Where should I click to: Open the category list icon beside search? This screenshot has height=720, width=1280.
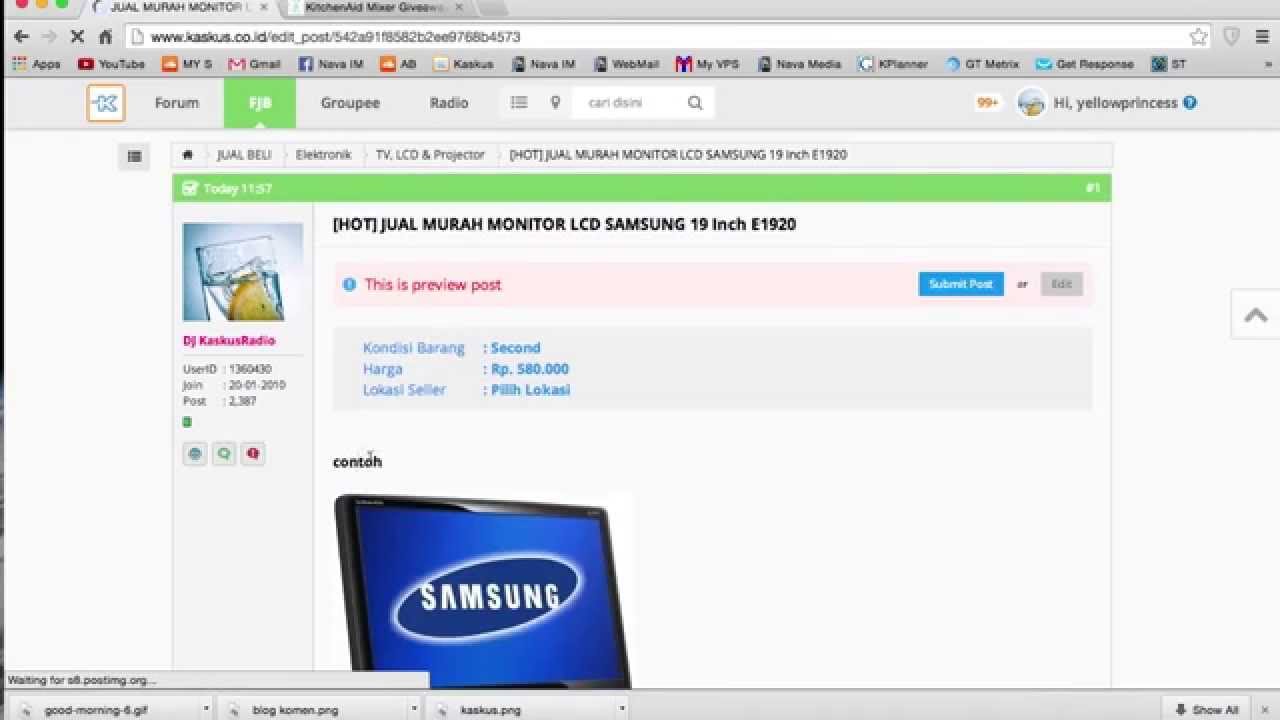click(519, 103)
